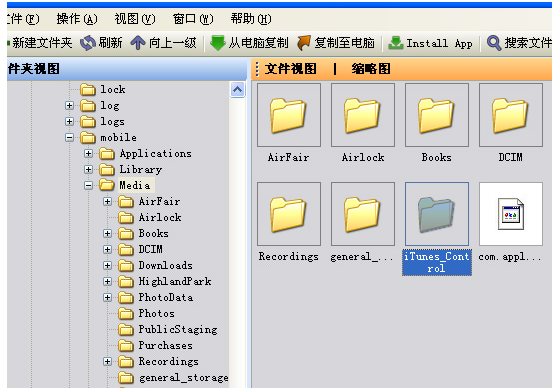Expand the log folder node
The width and height of the screenshot is (552, 388).
click(x=69, y=105)
